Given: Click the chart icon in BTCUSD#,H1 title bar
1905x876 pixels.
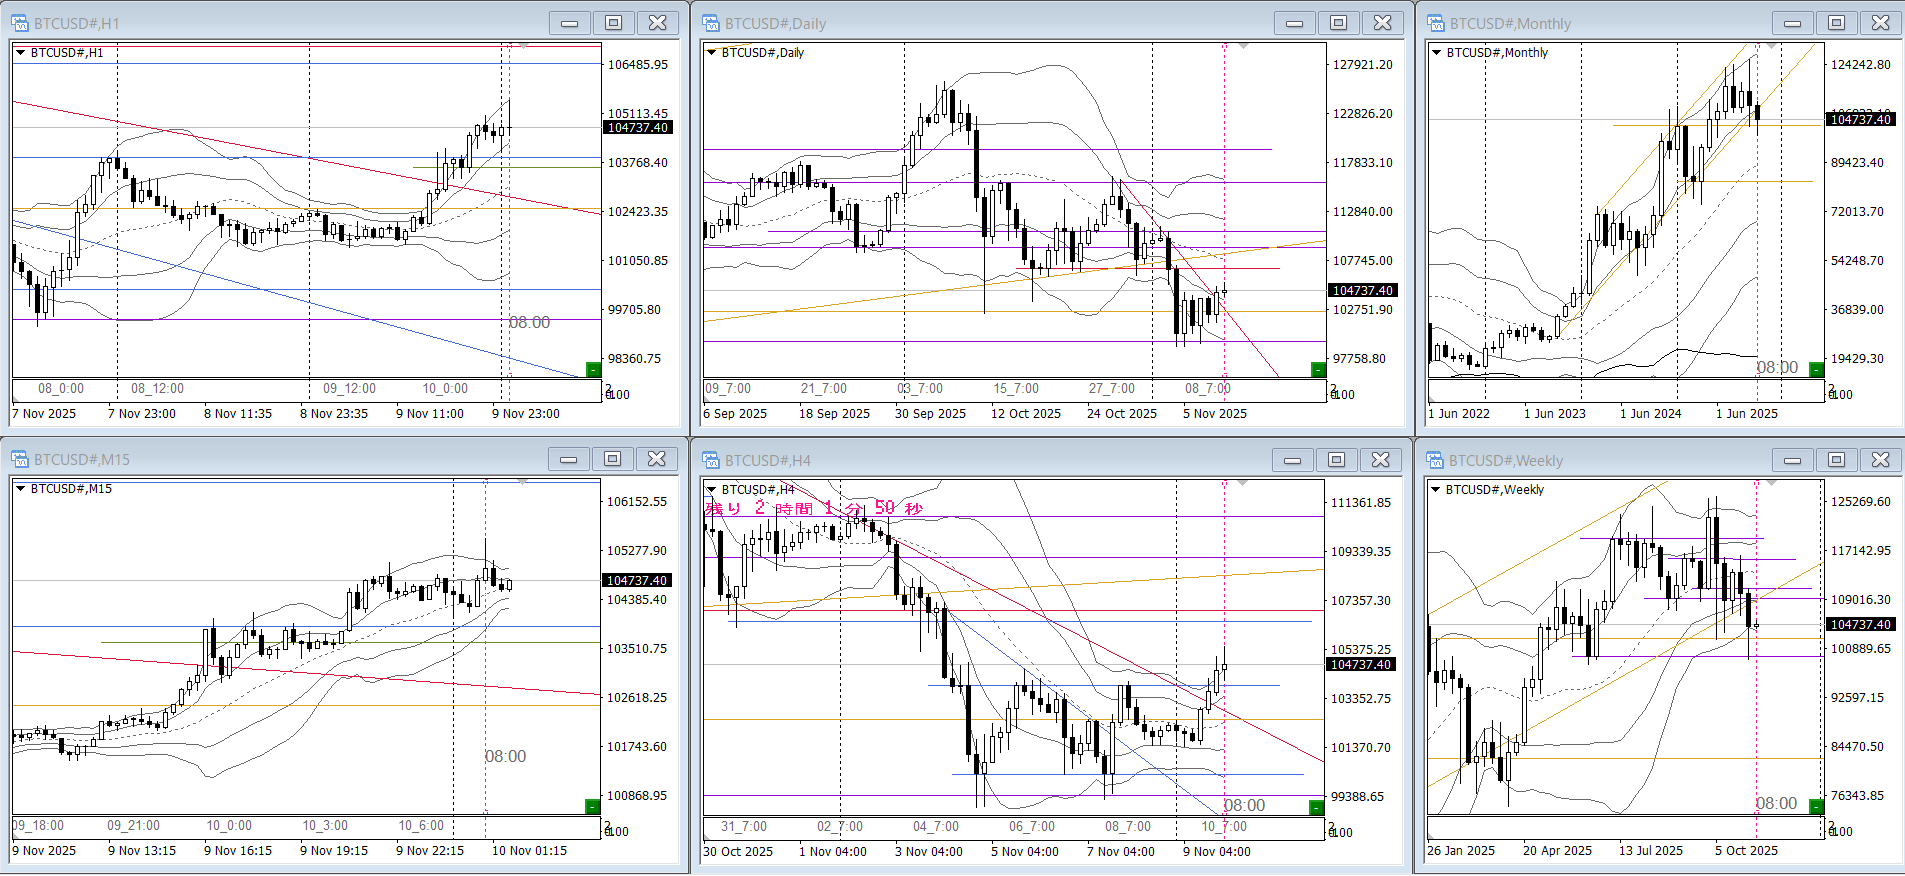Looking at the screenshot, I should click(x=20, y=23).
